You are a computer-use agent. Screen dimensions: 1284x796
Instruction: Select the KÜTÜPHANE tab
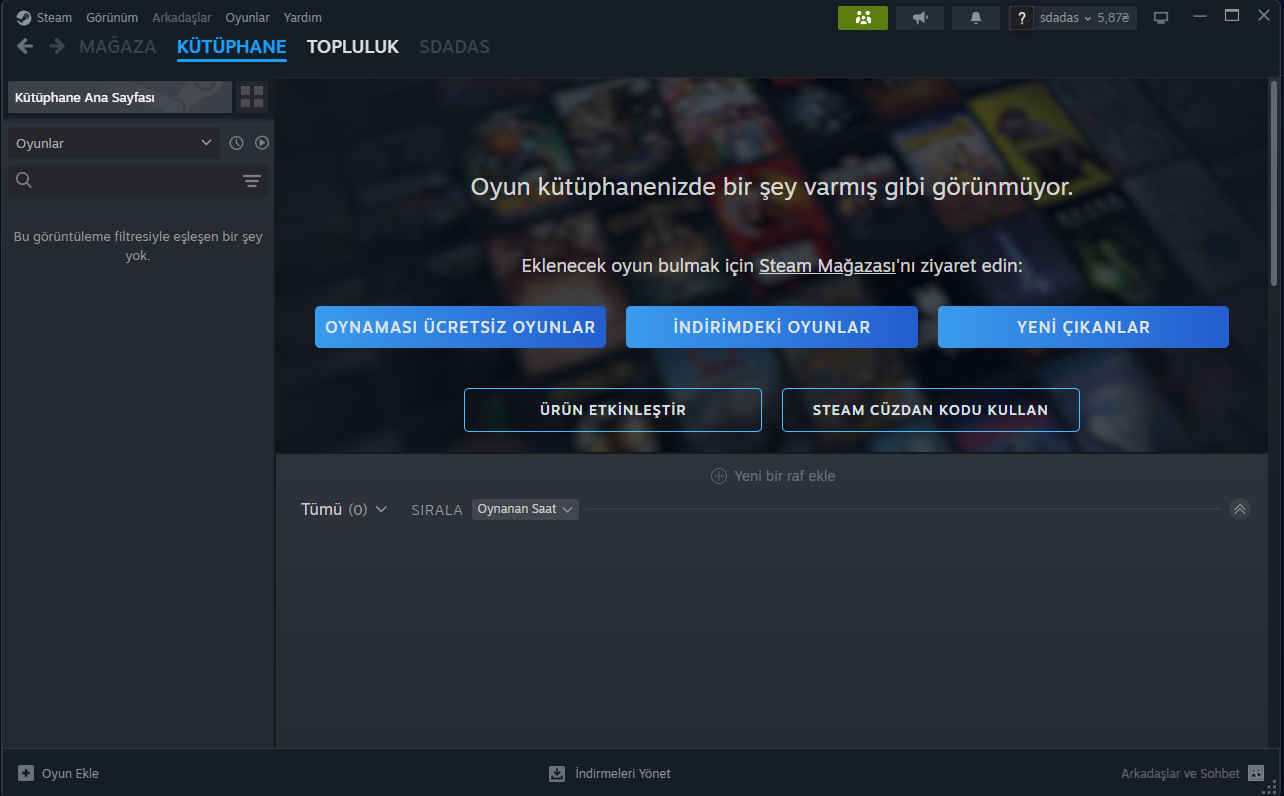click(232, 47)
